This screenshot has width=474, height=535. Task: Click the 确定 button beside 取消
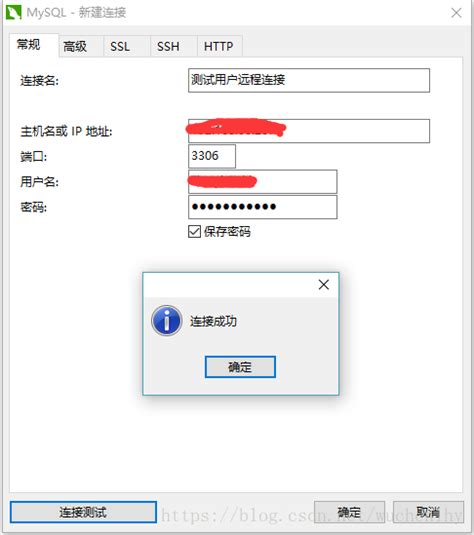point(349,512)
